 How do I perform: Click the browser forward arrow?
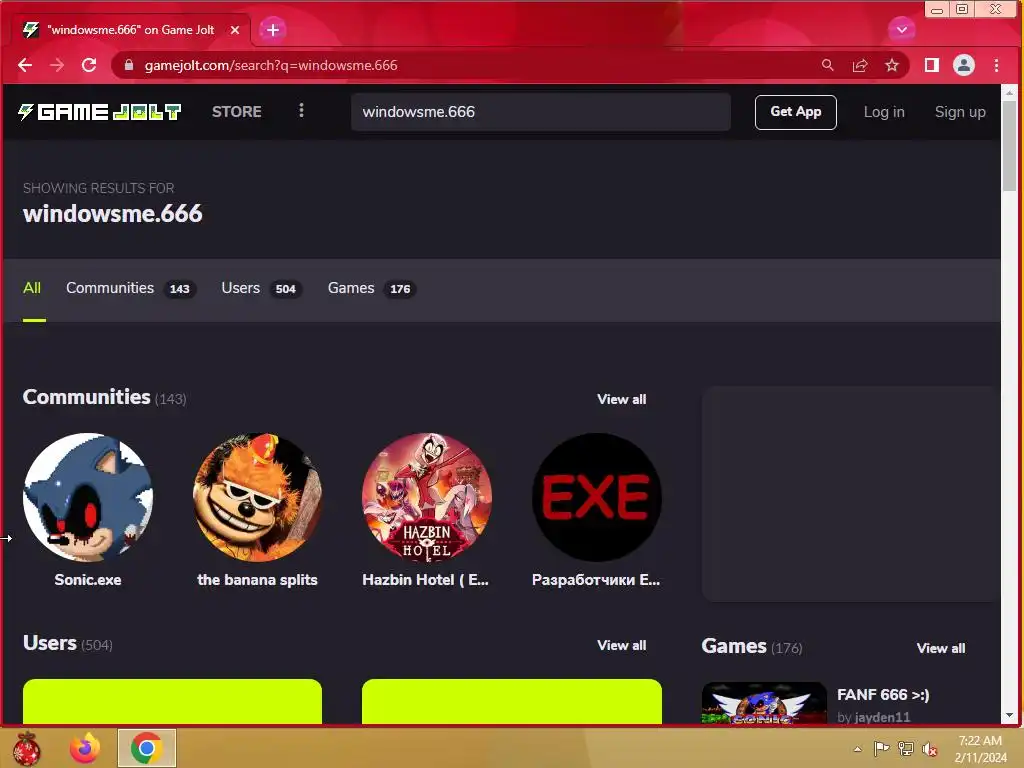pos(57,65)
